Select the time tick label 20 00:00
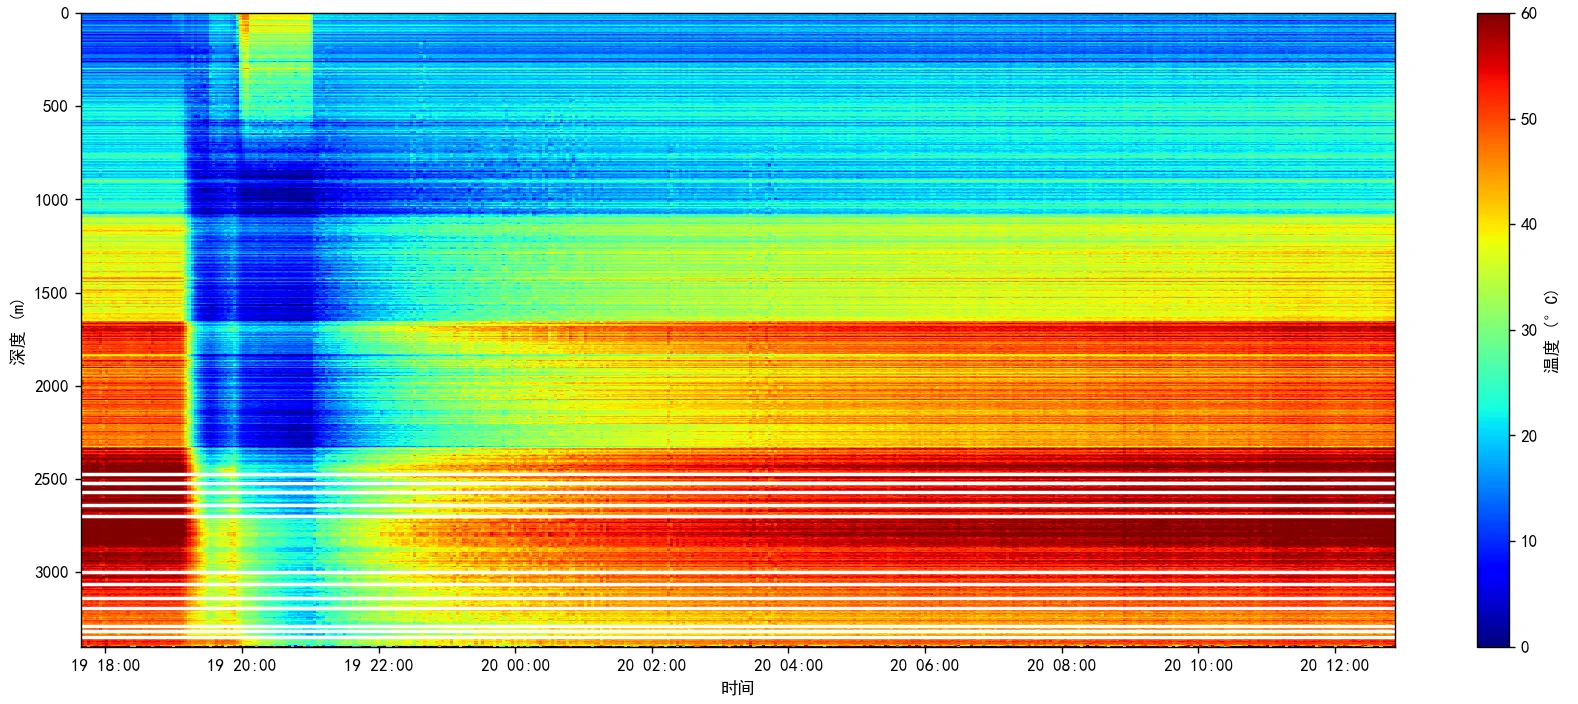The height and width of the screenshot is (704, 1578). (515, 666)
